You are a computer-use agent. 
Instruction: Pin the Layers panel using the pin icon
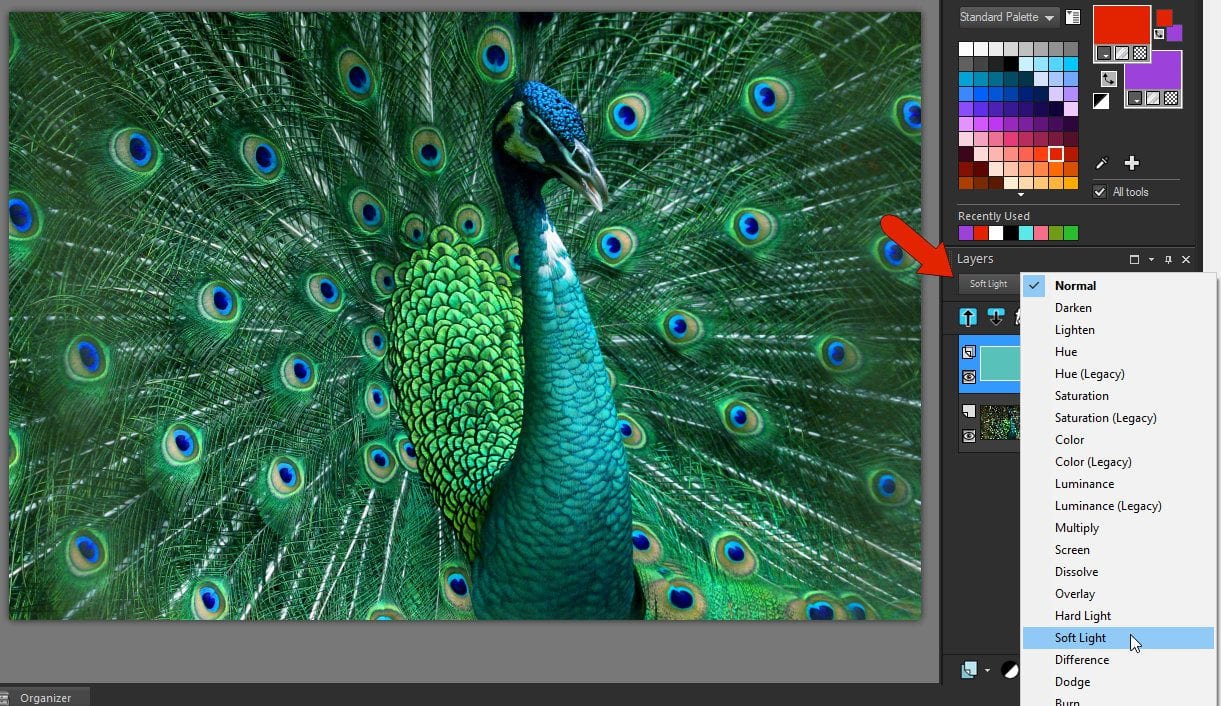[1169, 259]
